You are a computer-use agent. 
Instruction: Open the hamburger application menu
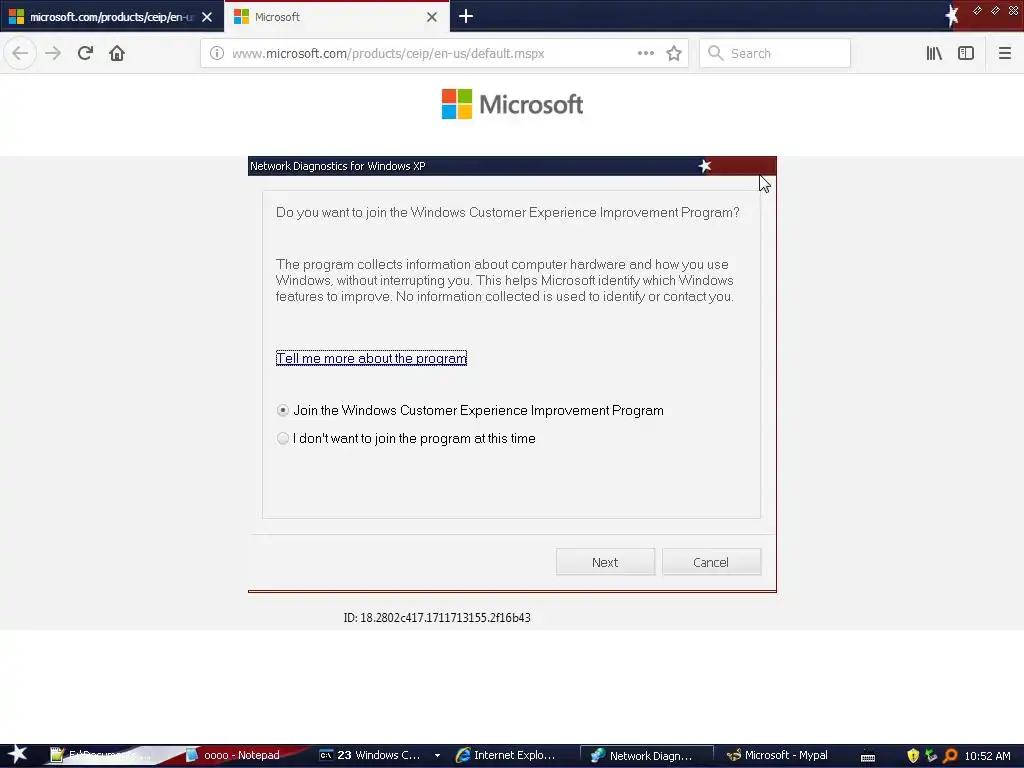1004,53
